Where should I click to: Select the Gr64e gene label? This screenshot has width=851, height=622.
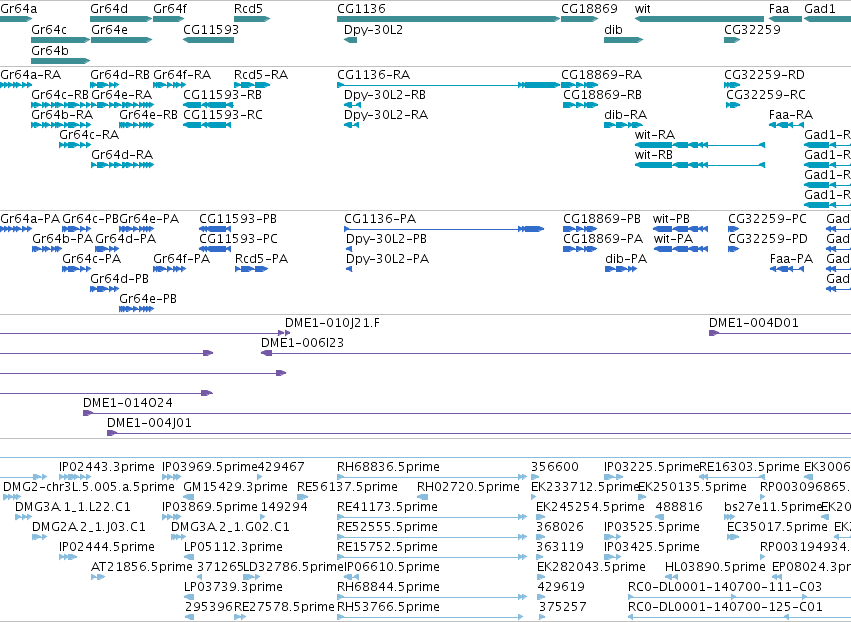click(x=110, y=30)
